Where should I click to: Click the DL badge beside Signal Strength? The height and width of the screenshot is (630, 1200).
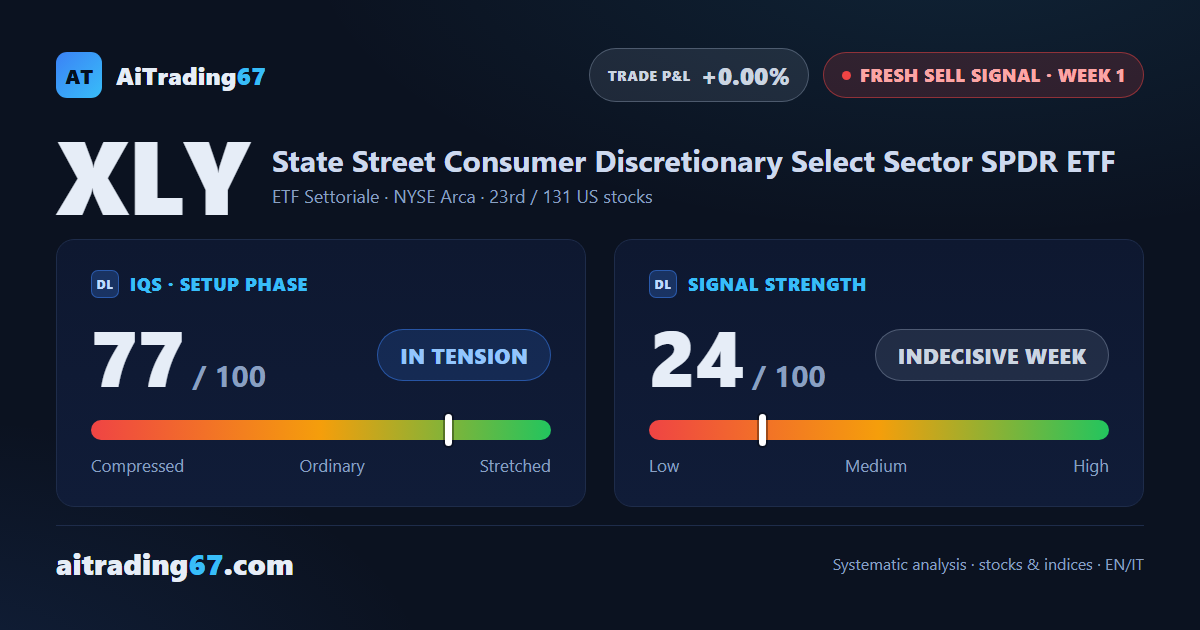pyautogui.click(x=663, y=284)
